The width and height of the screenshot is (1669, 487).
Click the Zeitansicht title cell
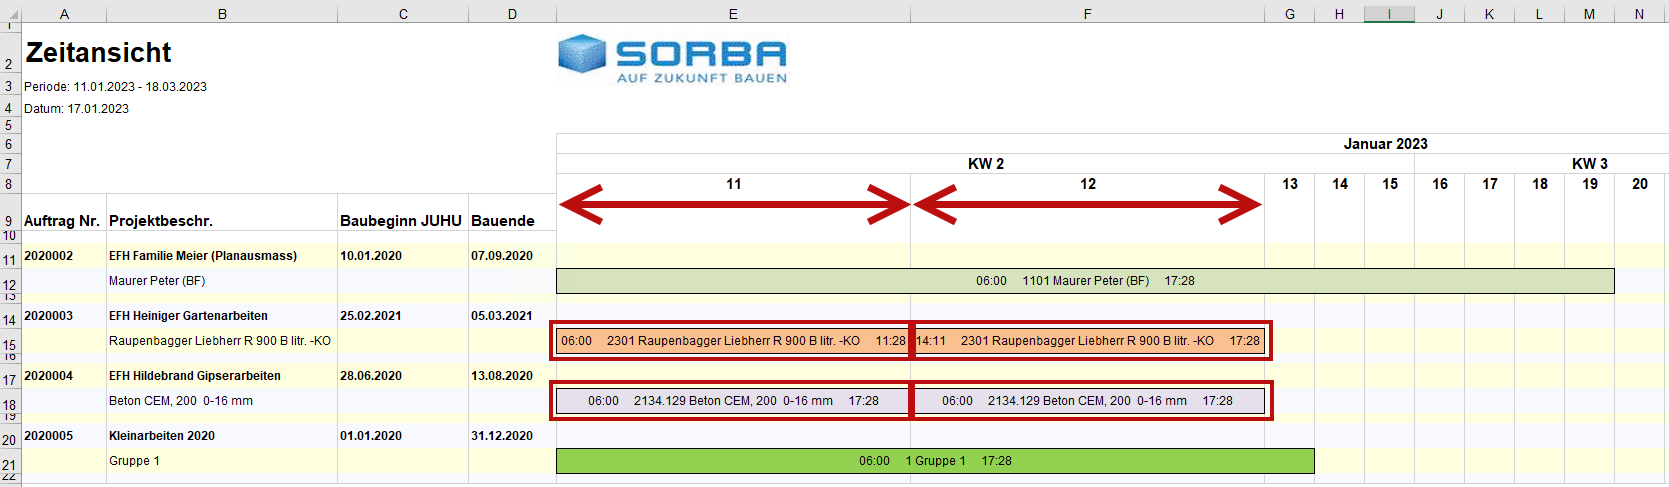tap(98, 53)
